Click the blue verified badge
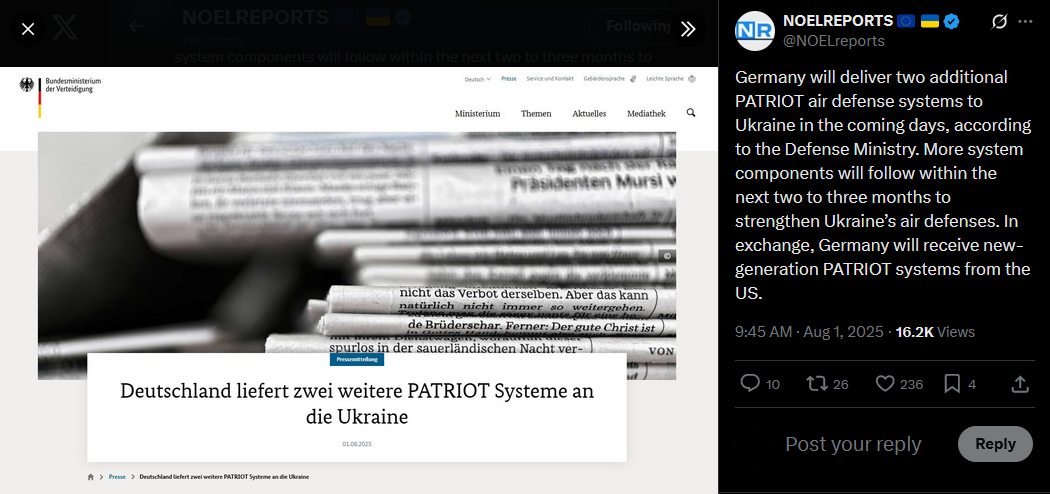The width and height of the screenshot is (1050, 494). pos(952,21)
